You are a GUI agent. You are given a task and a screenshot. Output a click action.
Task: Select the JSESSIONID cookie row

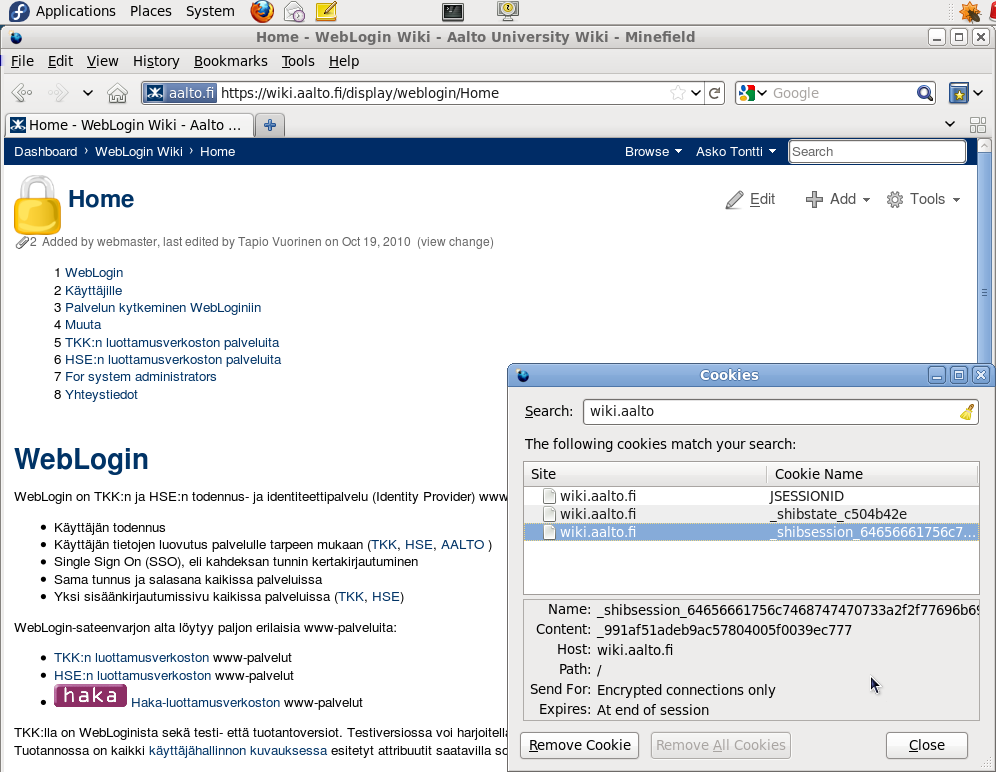tap(751, 496)
